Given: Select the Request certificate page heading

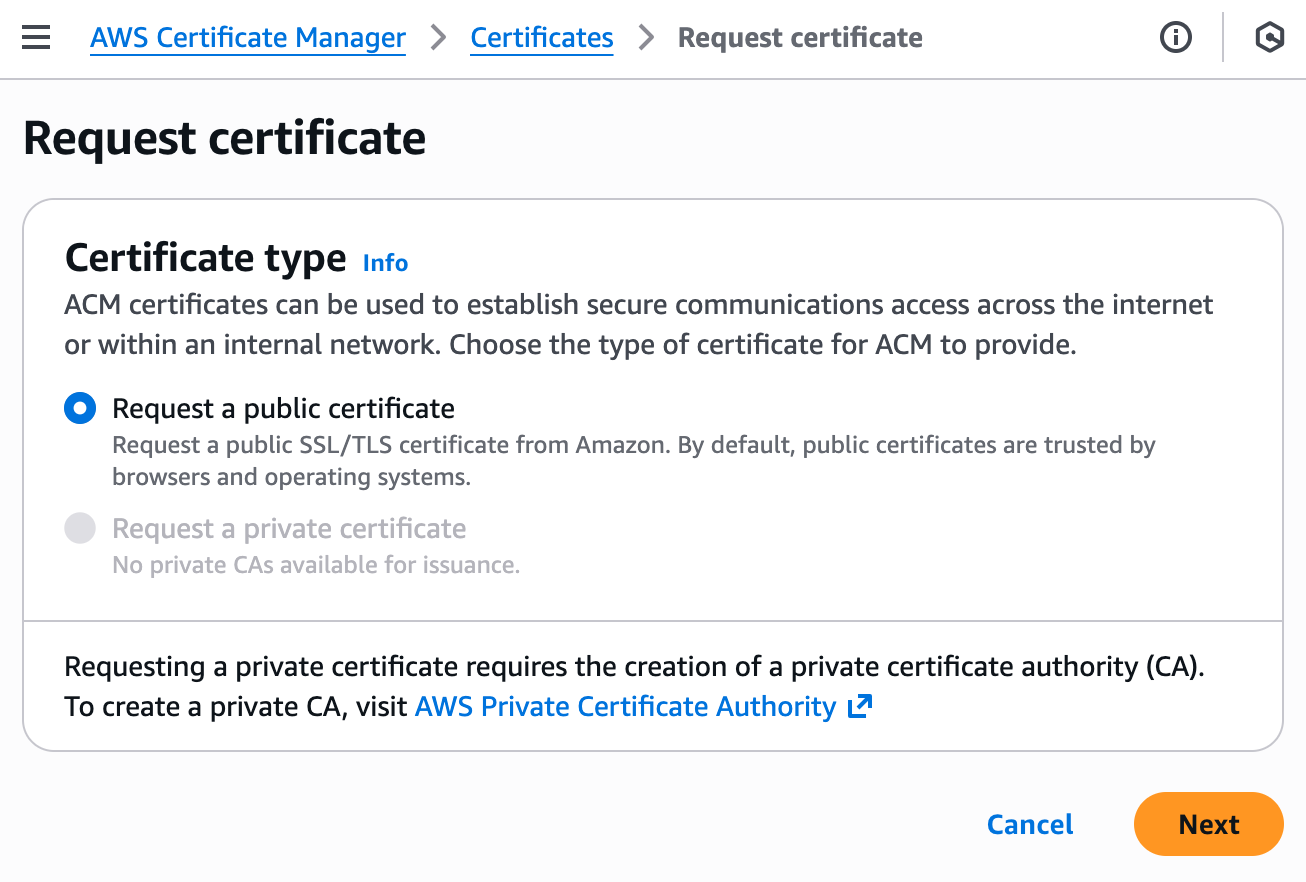Looking at the screenshot, I should point(225,137).
